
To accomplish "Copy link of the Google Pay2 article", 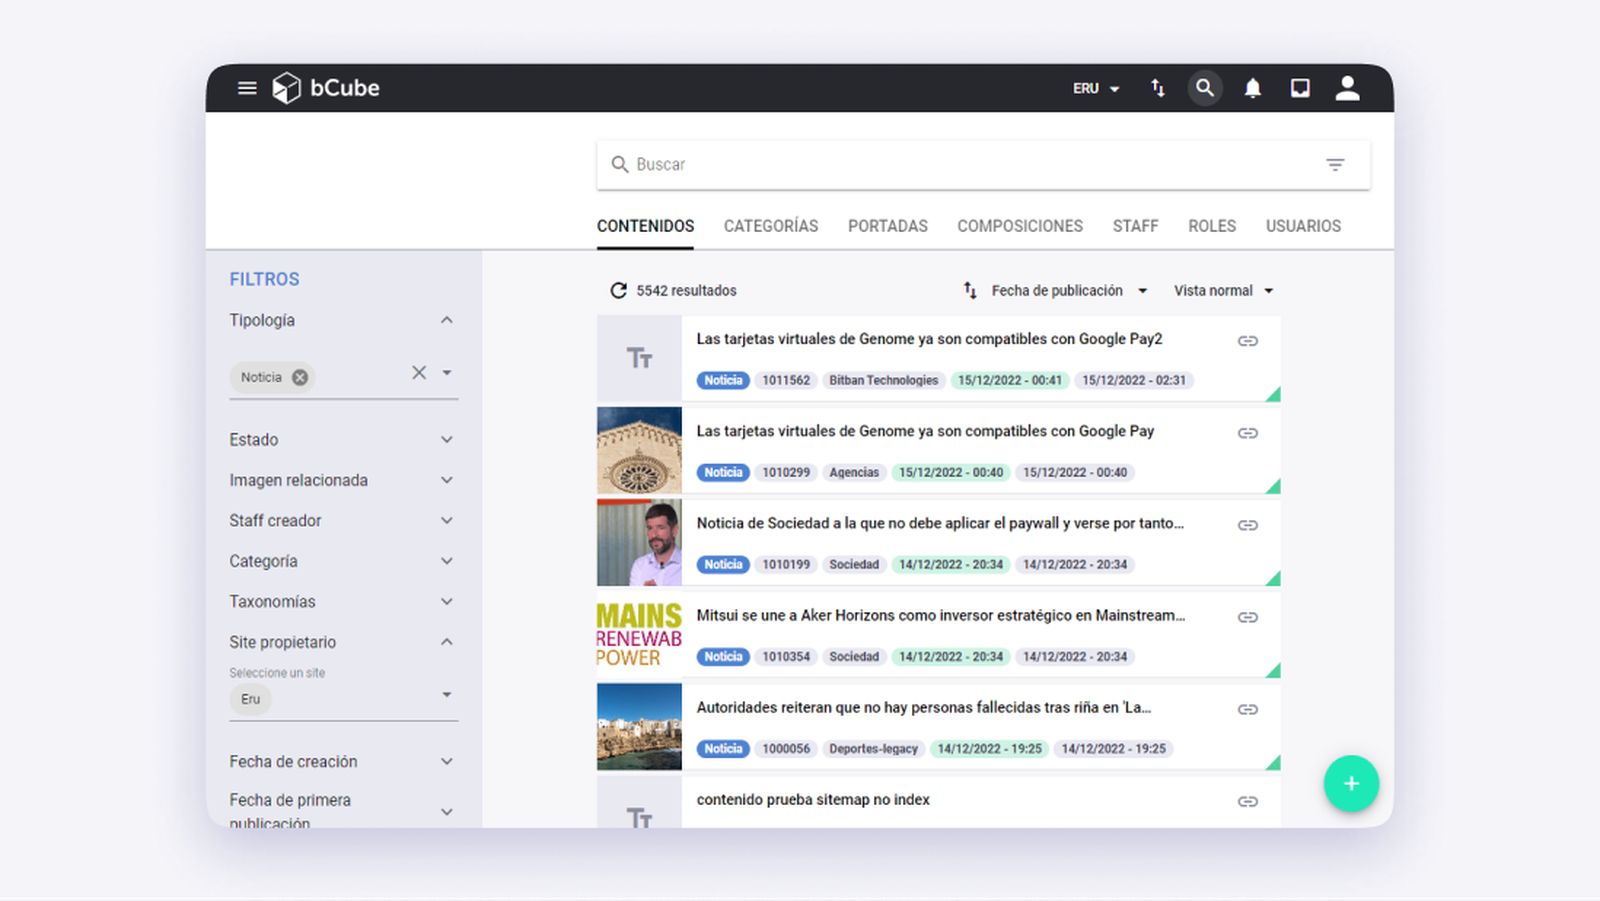I will coord(1247,340).
